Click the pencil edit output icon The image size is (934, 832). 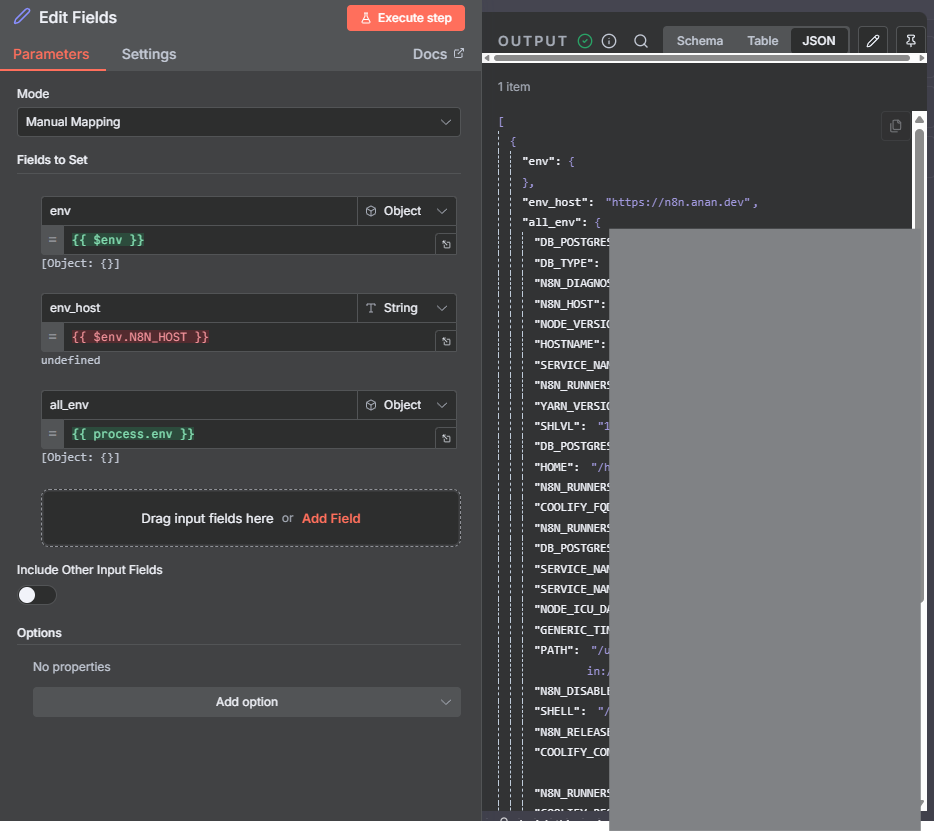(873, 41)
